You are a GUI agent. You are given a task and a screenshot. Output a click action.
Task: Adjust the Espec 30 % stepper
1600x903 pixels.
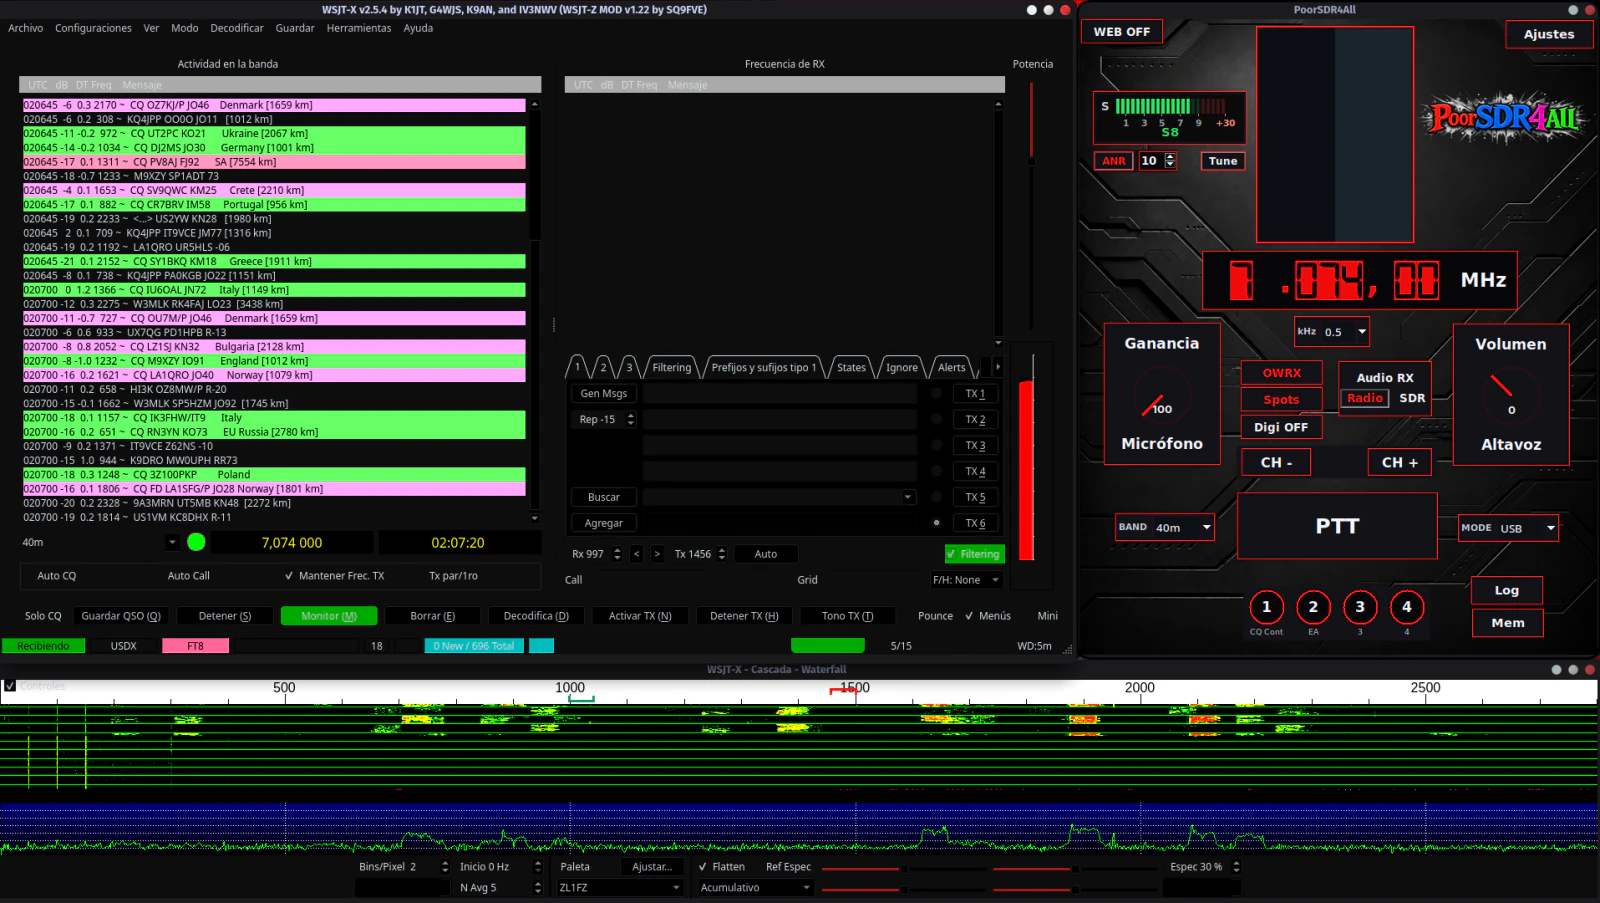1236,867
